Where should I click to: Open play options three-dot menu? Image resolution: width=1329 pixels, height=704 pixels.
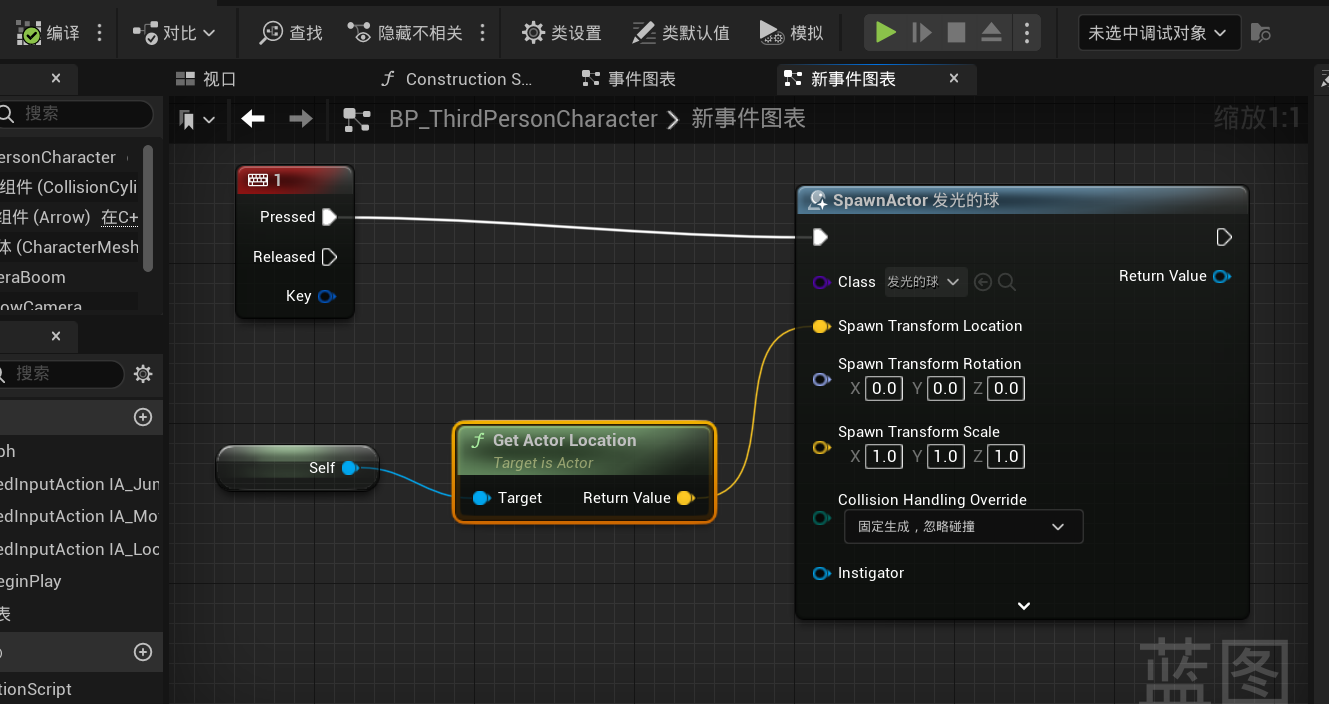coord(1026,33)
